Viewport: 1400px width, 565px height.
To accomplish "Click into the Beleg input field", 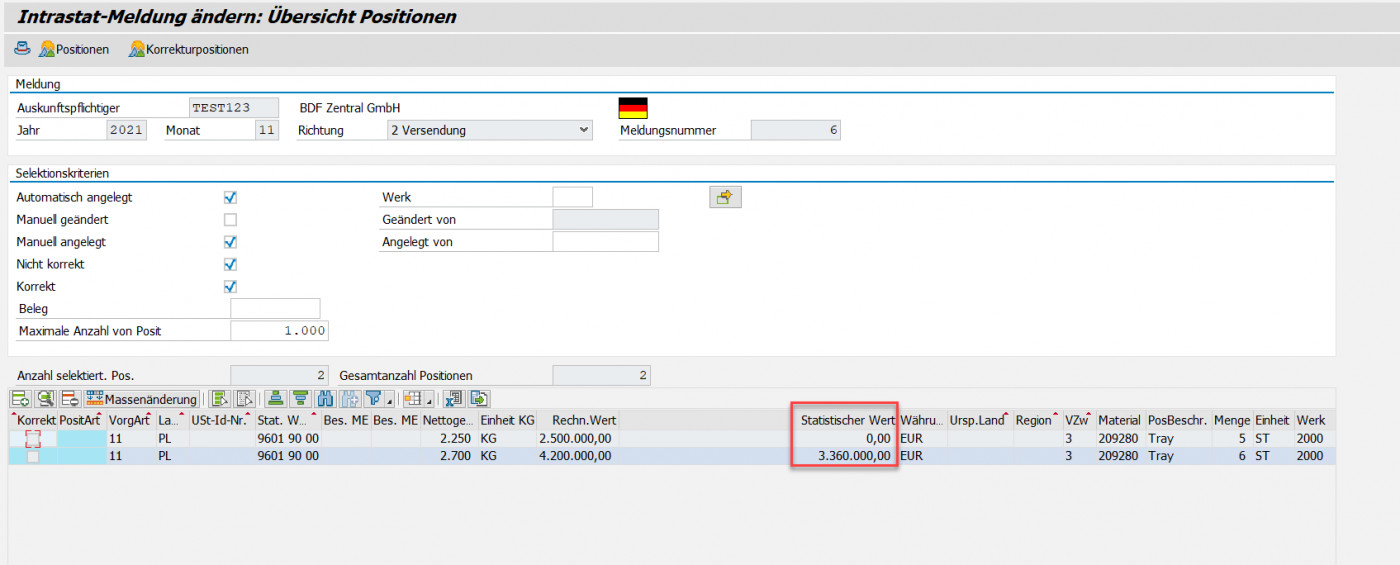I will tap(275, 309).
